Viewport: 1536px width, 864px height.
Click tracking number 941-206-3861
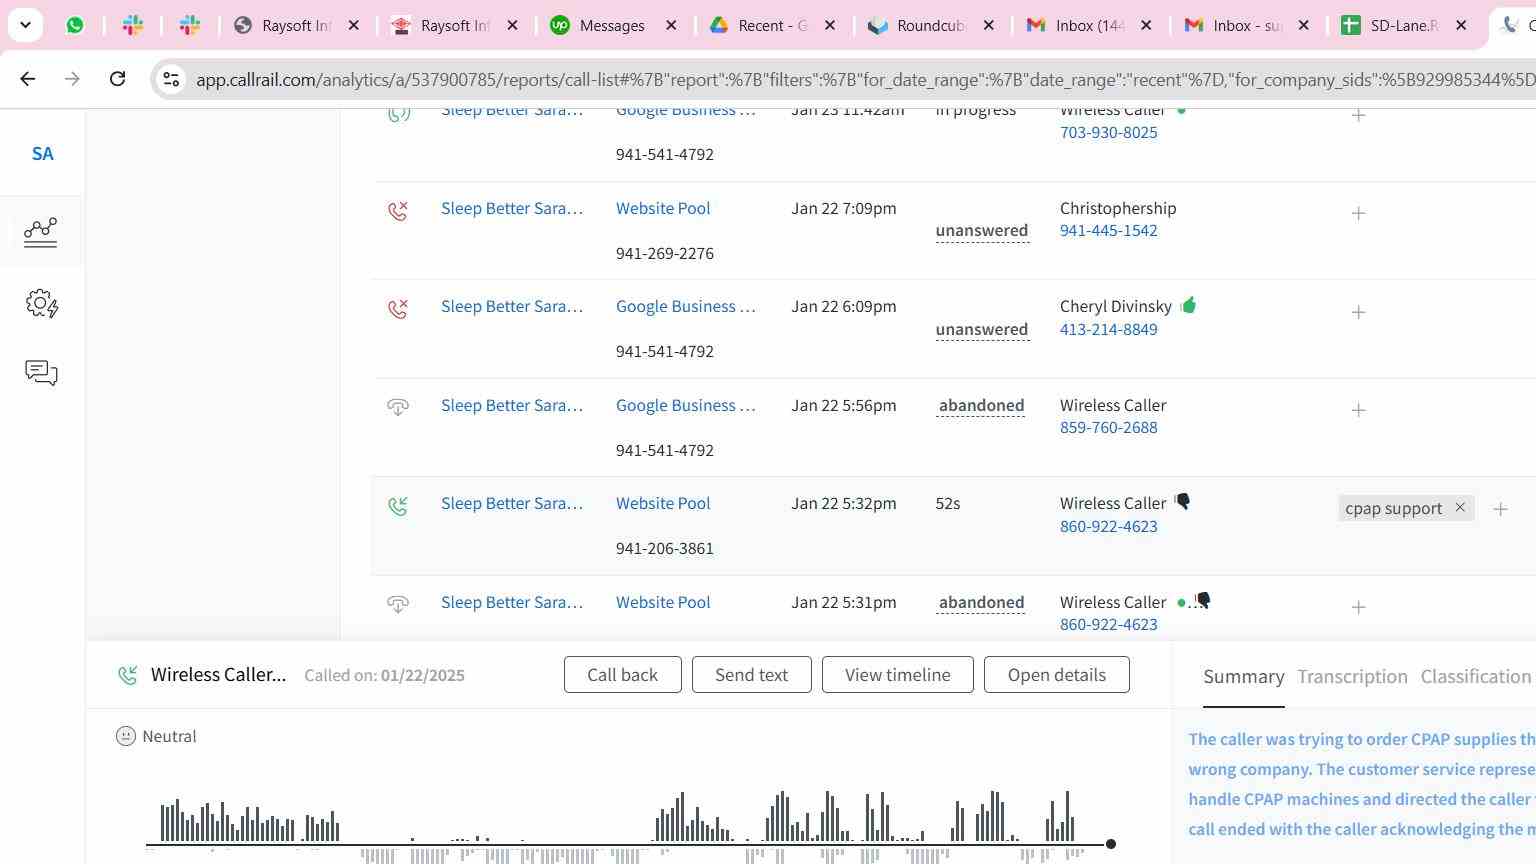[665, 548]
